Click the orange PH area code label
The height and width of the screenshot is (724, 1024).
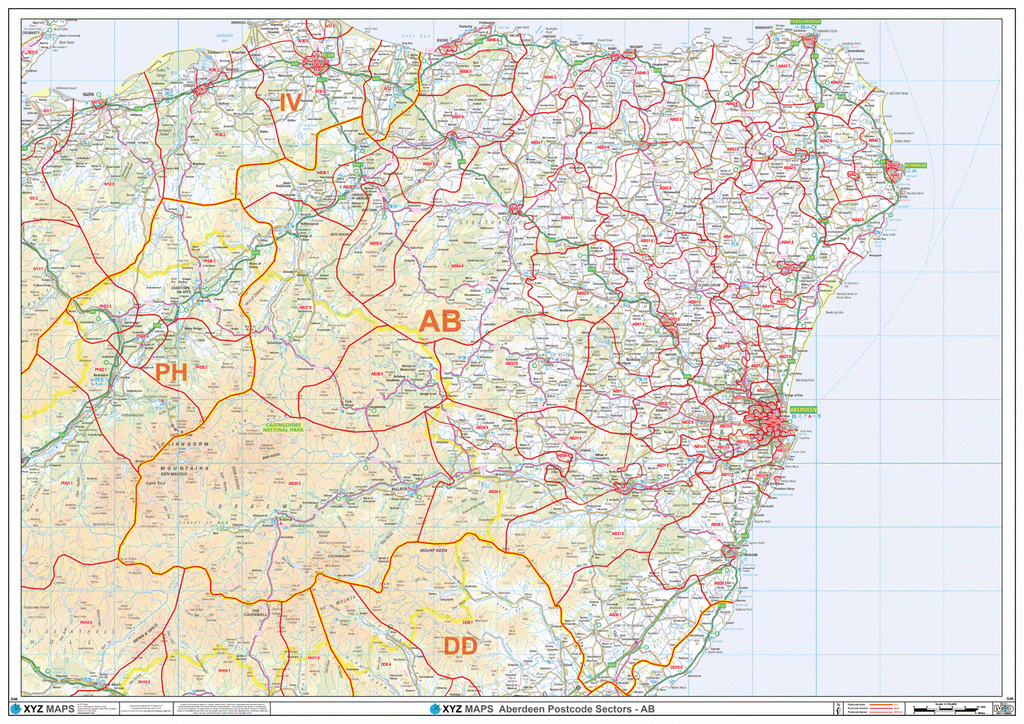click(172, 374)
